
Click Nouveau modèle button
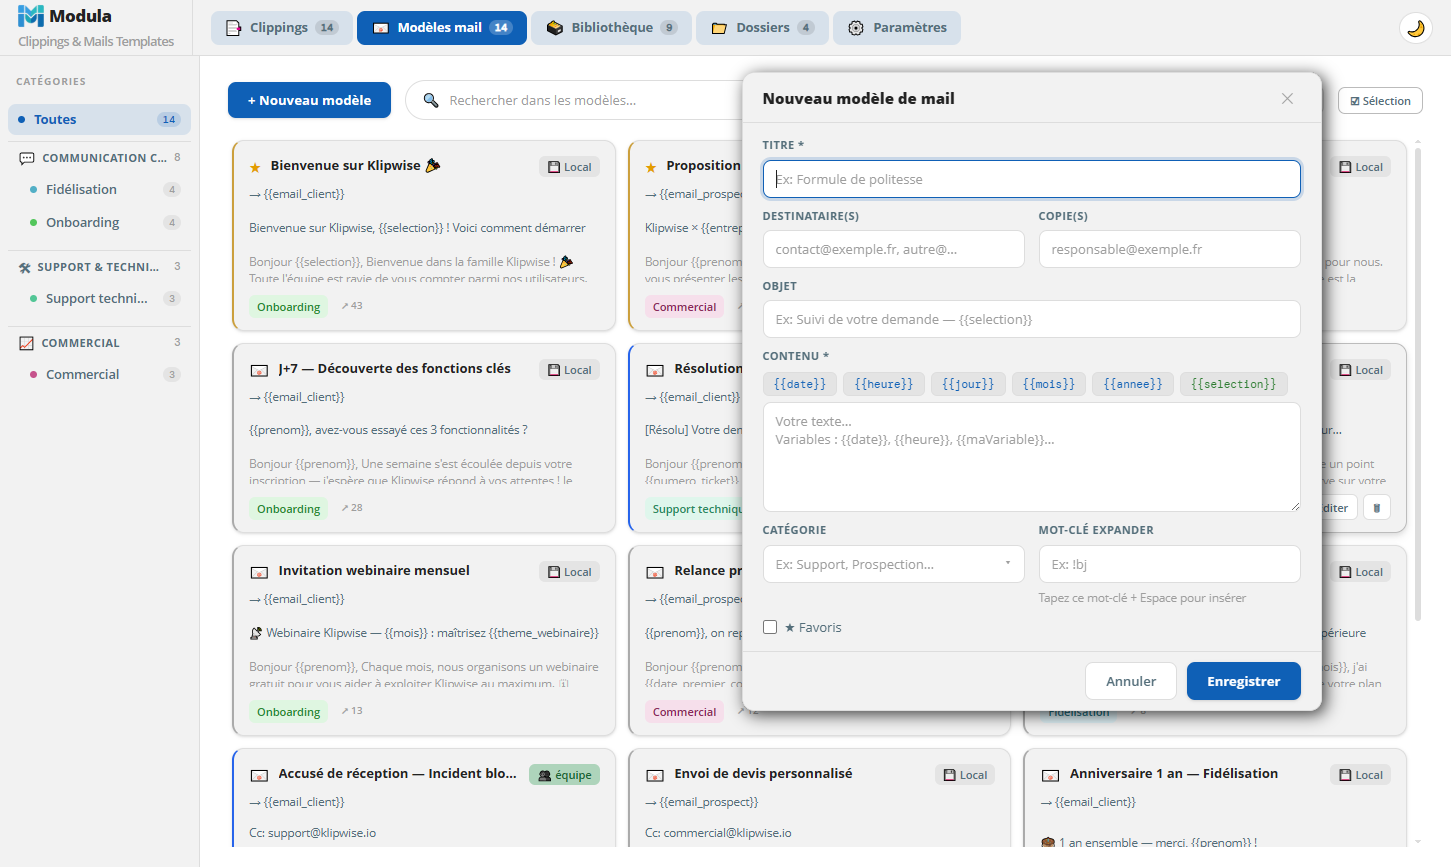coord(309,100)
